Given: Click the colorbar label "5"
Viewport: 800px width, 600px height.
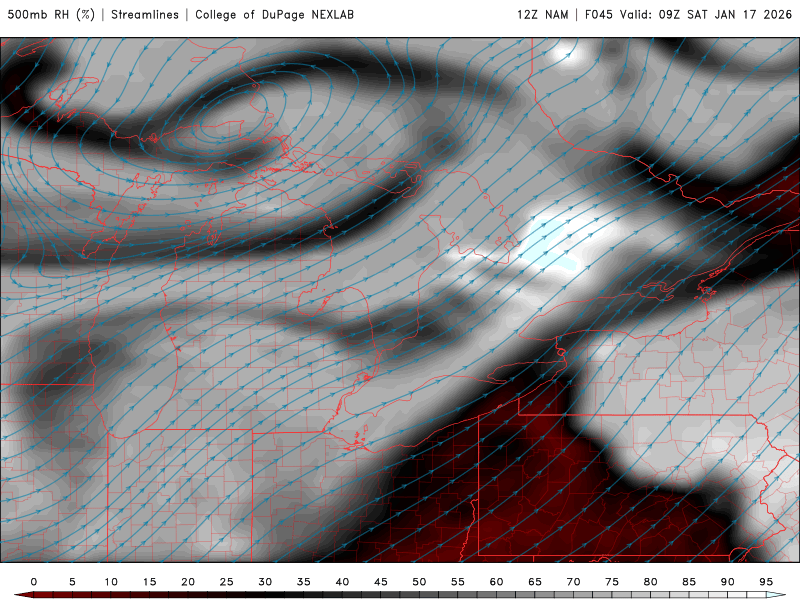Looking at the screenshot, I should pyautogui.click(x=72, y=582).
